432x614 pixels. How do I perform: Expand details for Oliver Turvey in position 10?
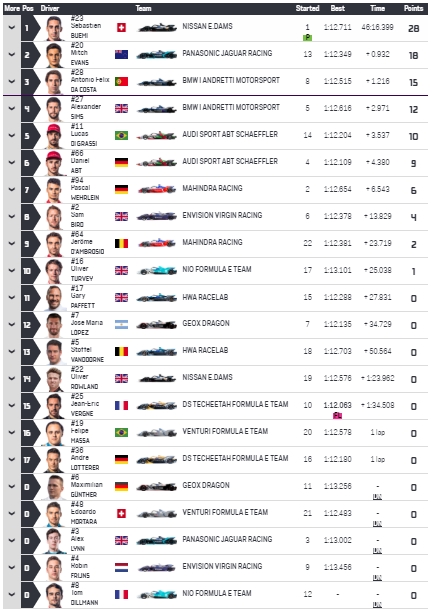12,271
